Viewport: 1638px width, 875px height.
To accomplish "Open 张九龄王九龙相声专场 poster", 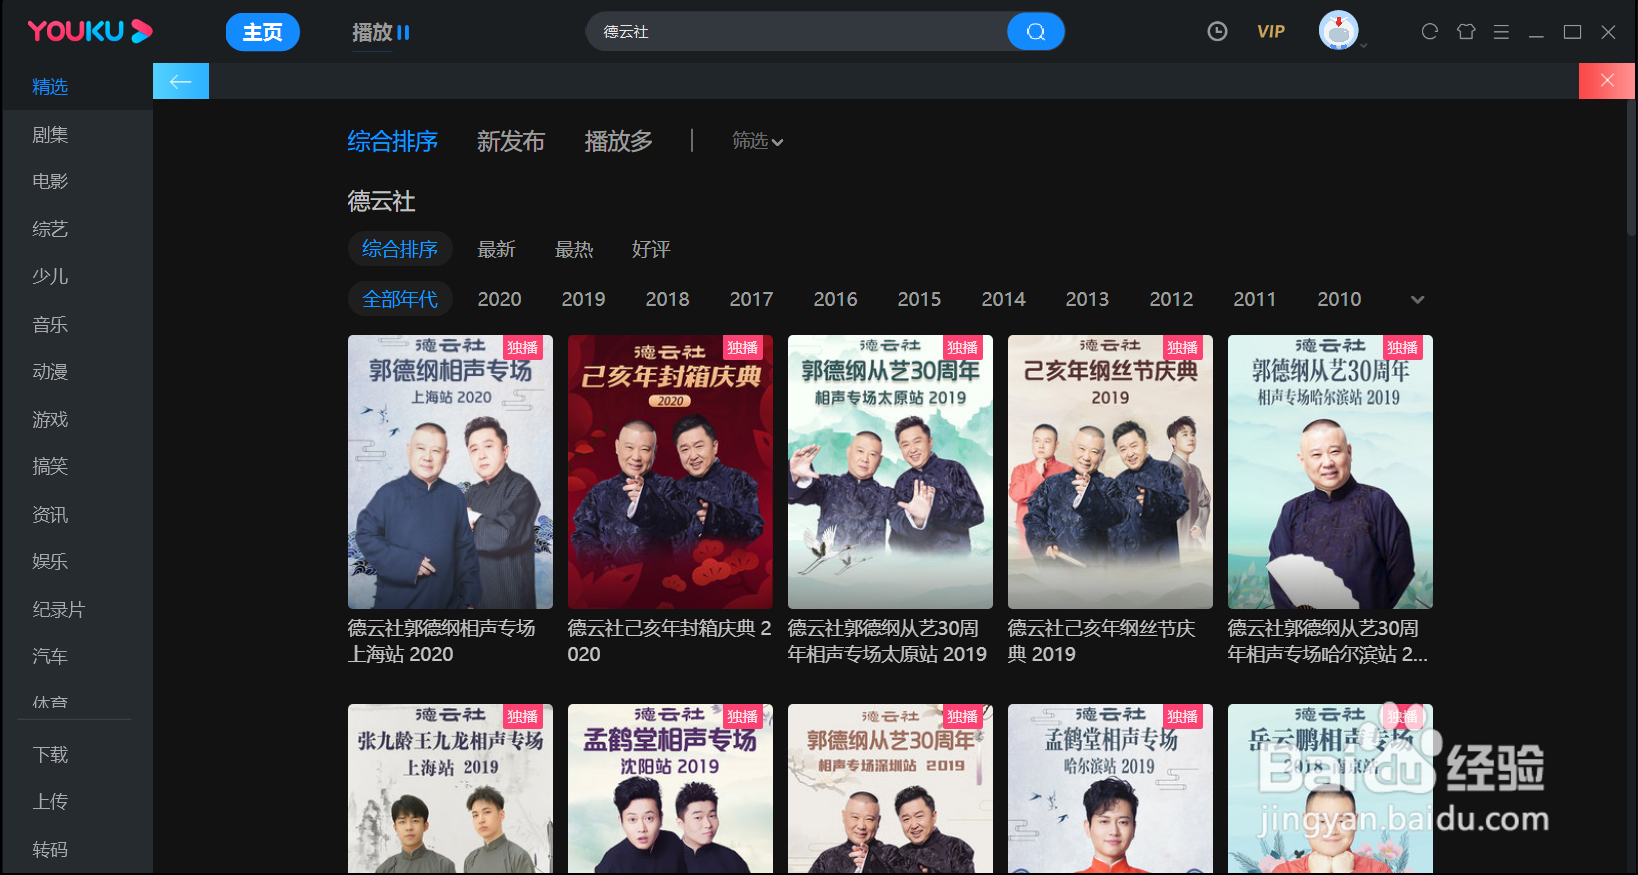I will tap(450, 789).
